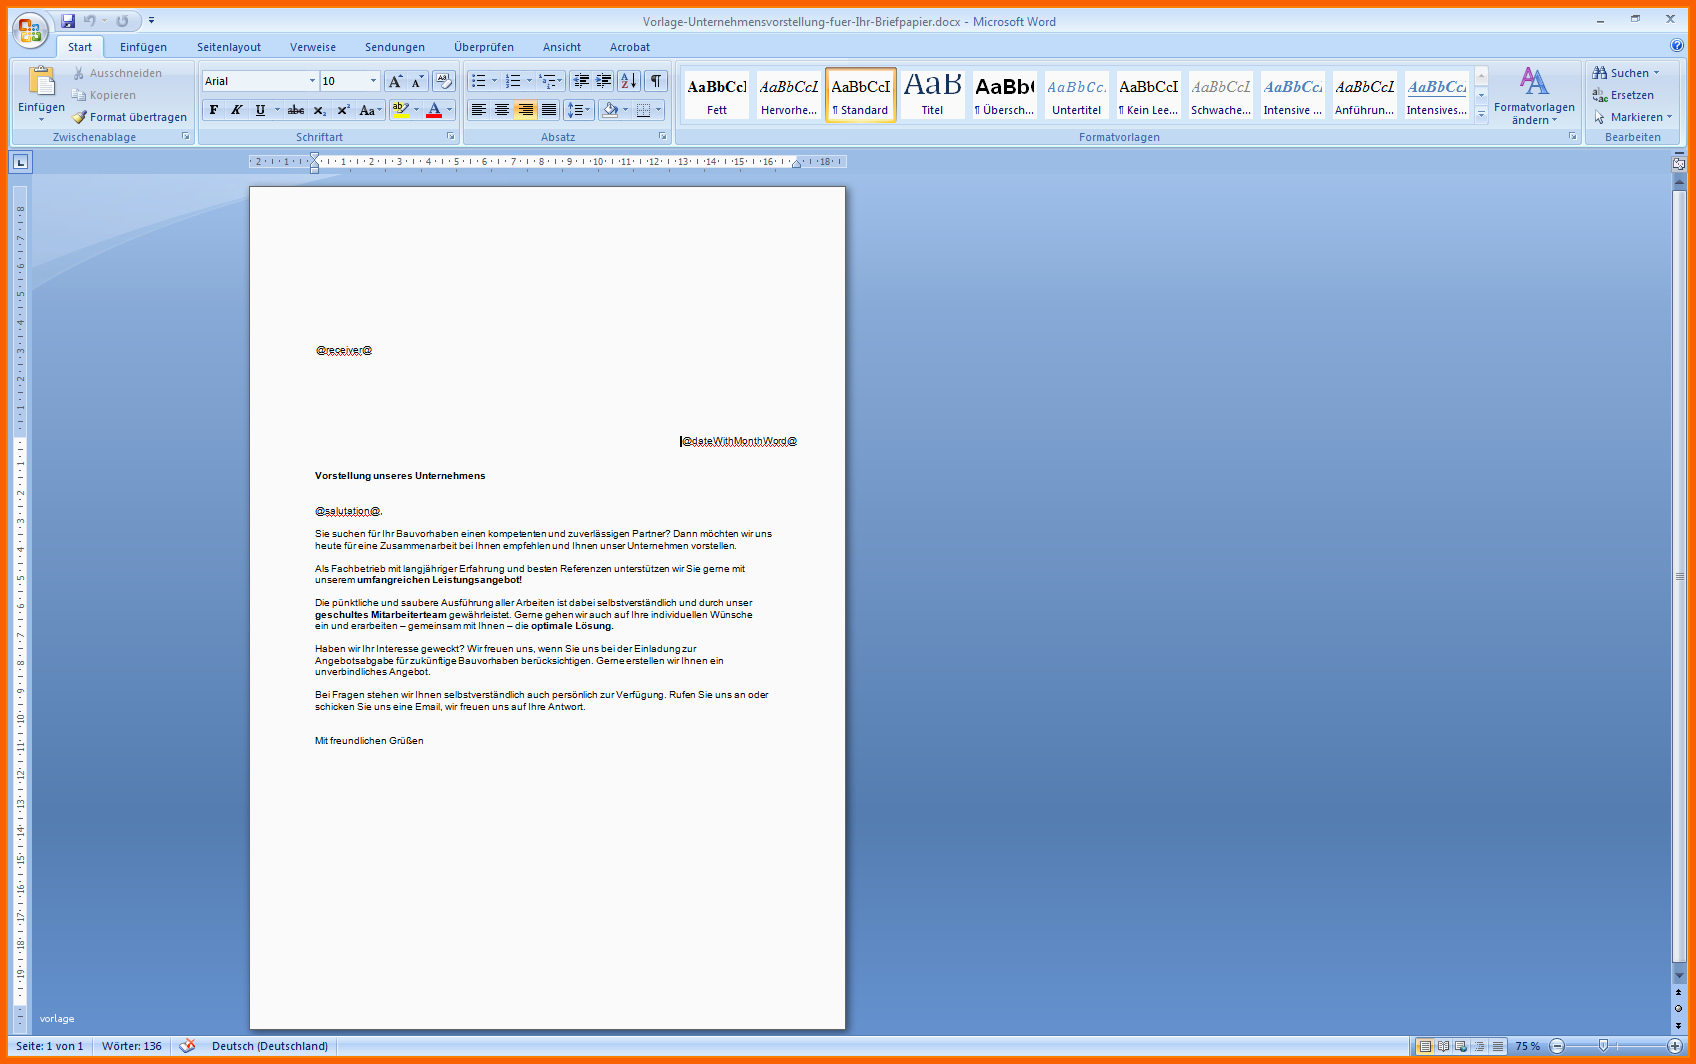Toggle superscript formatting

tap(343, 110)
